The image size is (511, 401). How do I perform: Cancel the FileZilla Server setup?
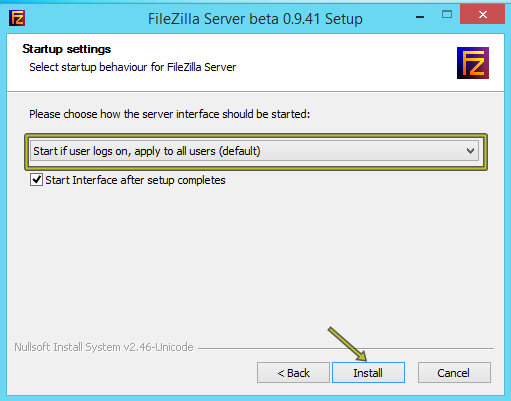tap(454, 373)
